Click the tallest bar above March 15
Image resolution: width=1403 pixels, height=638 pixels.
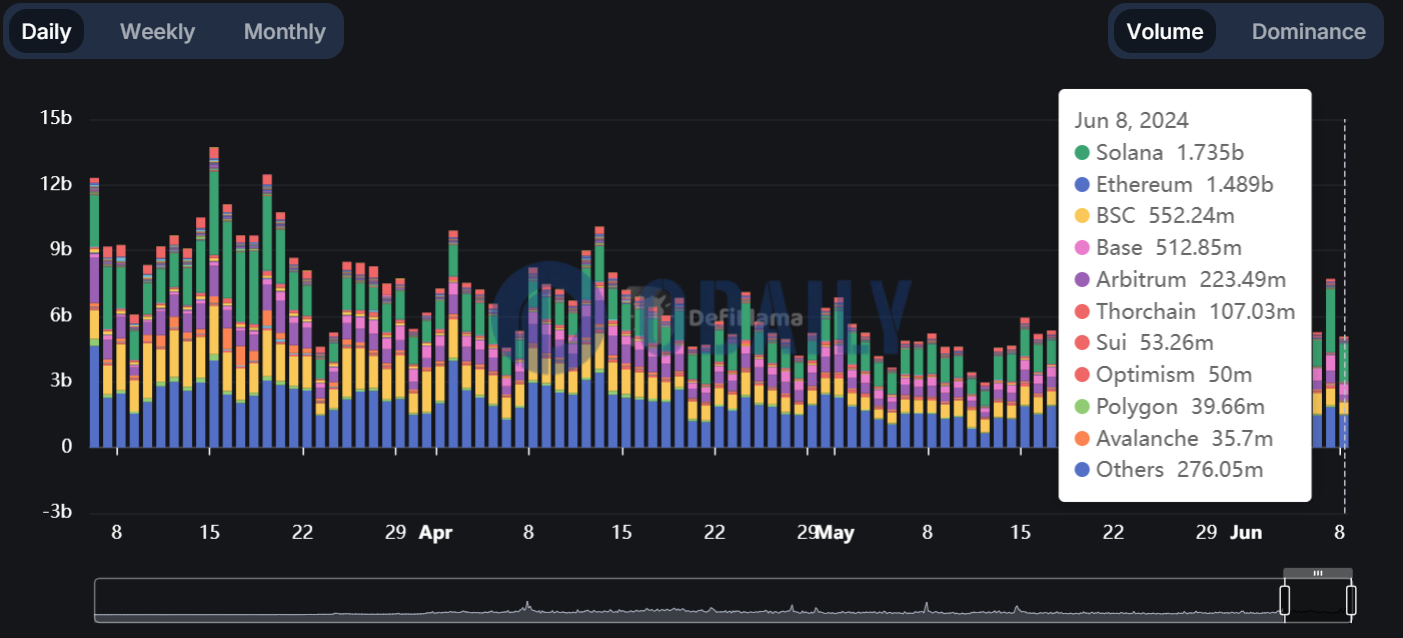(x=214, y=297)
